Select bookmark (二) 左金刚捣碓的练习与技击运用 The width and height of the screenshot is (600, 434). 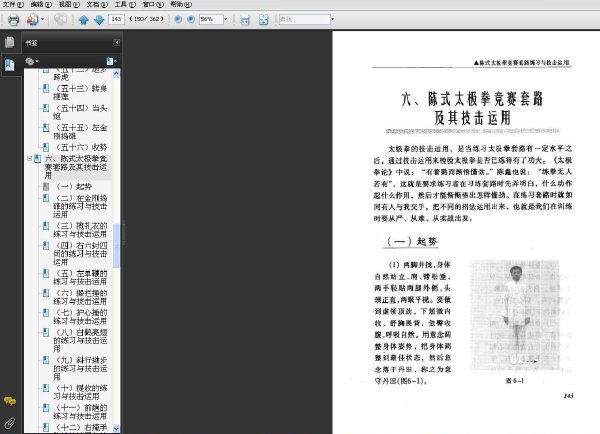pyautogui.click(x=80, y=206)
